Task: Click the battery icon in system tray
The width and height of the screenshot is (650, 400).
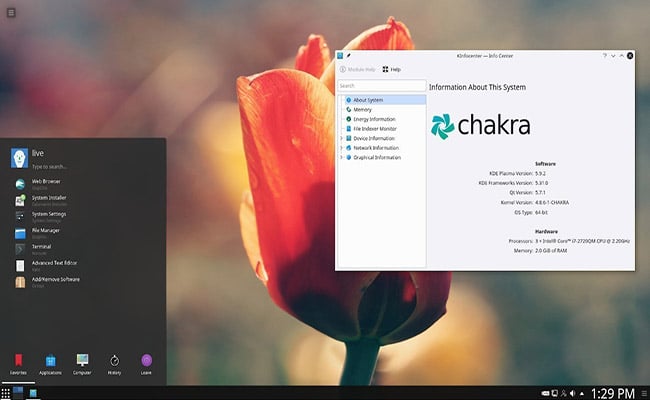Action: [545, 393]
